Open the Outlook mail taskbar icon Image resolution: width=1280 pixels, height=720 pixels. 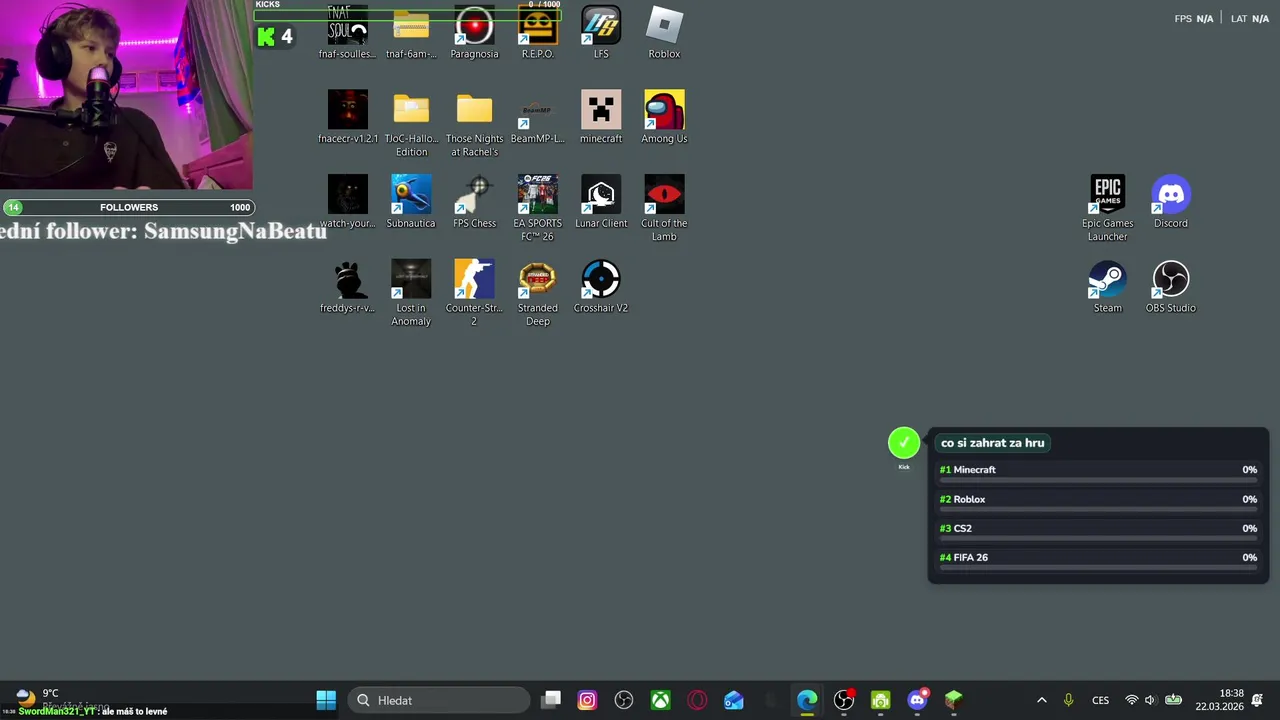pos(734,700)
